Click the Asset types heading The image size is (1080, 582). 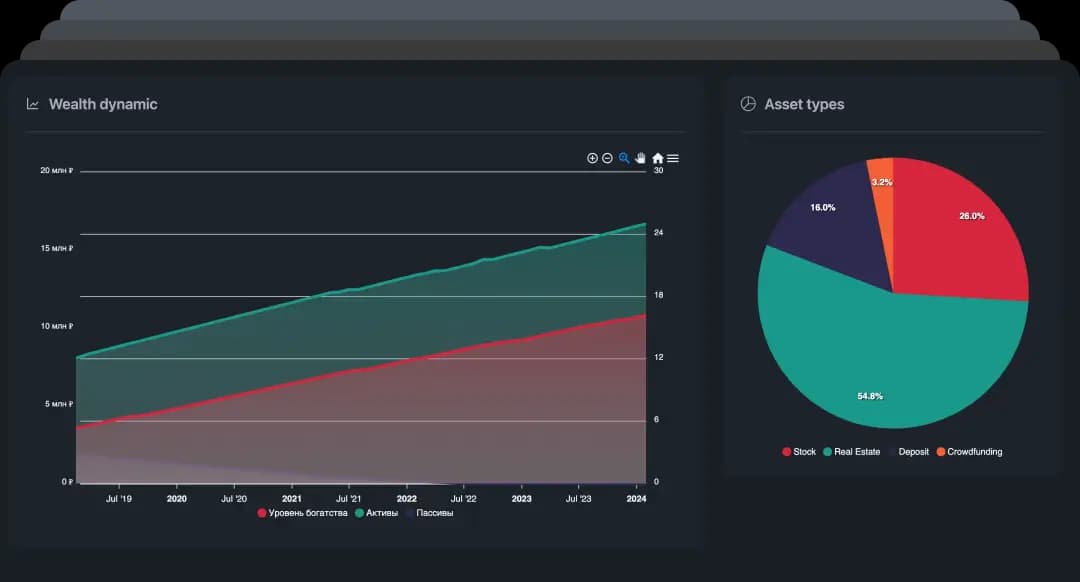(x=804, y=104)
